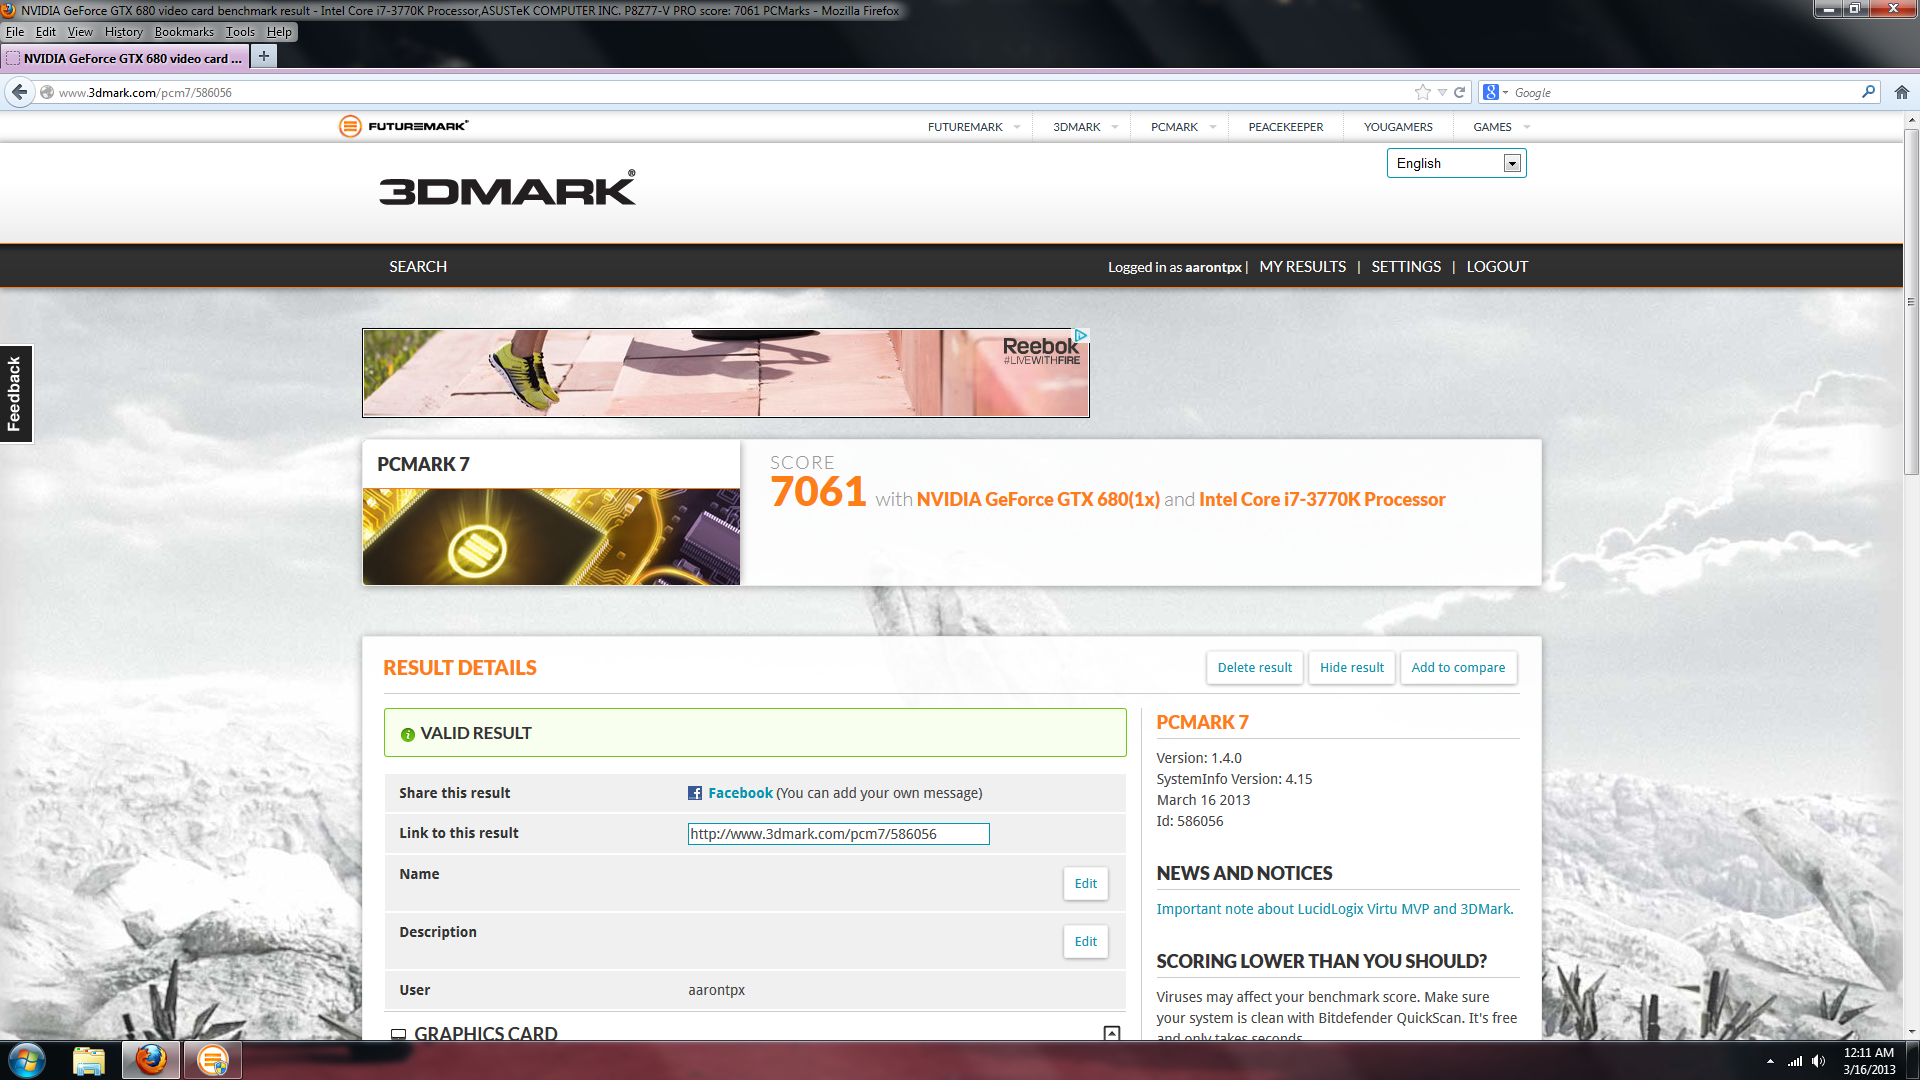
Task: Click the vertical scrollbar thumb
Action: (x=1911, y=300)
